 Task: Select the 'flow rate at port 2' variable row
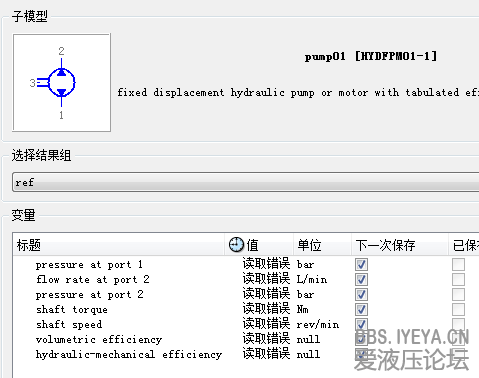(x=246, y=279)
